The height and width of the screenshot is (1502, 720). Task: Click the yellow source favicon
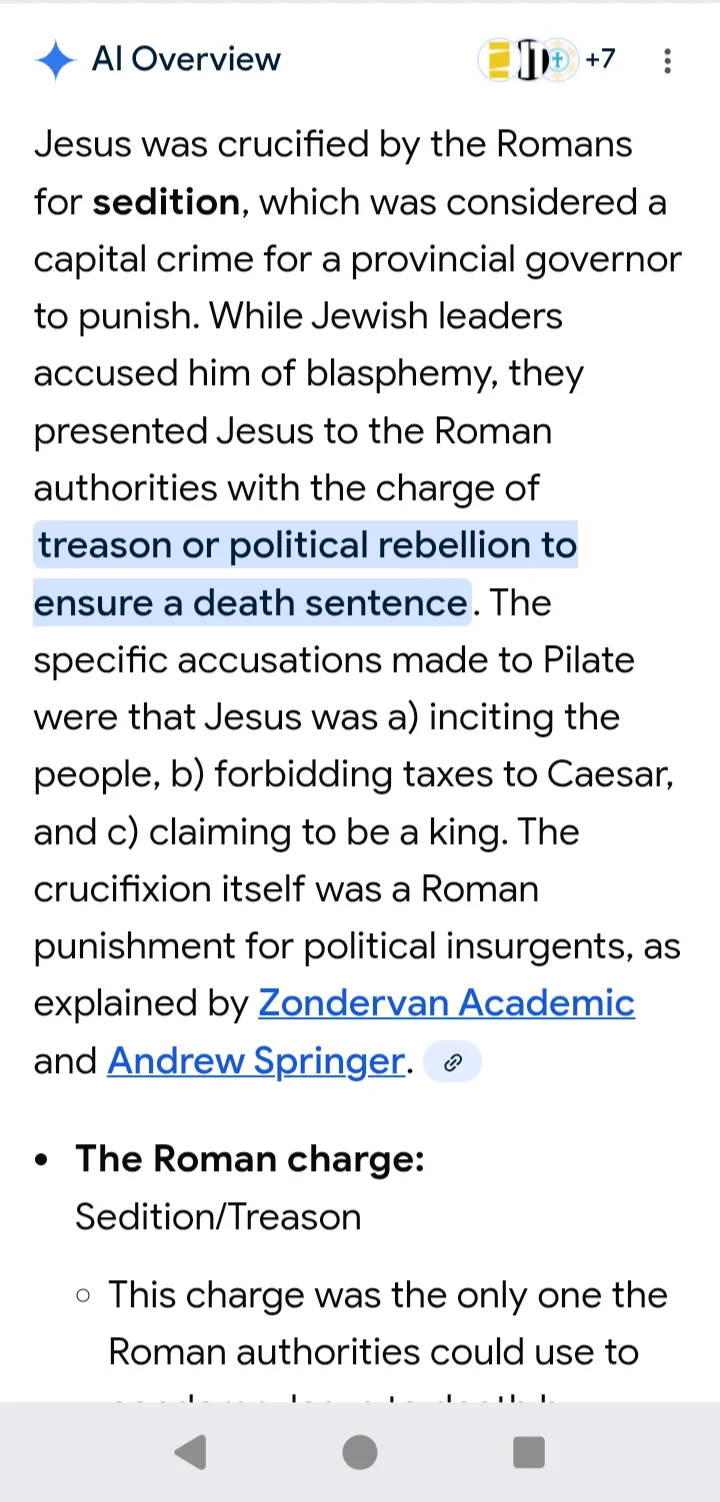click(x=497, y=60)
